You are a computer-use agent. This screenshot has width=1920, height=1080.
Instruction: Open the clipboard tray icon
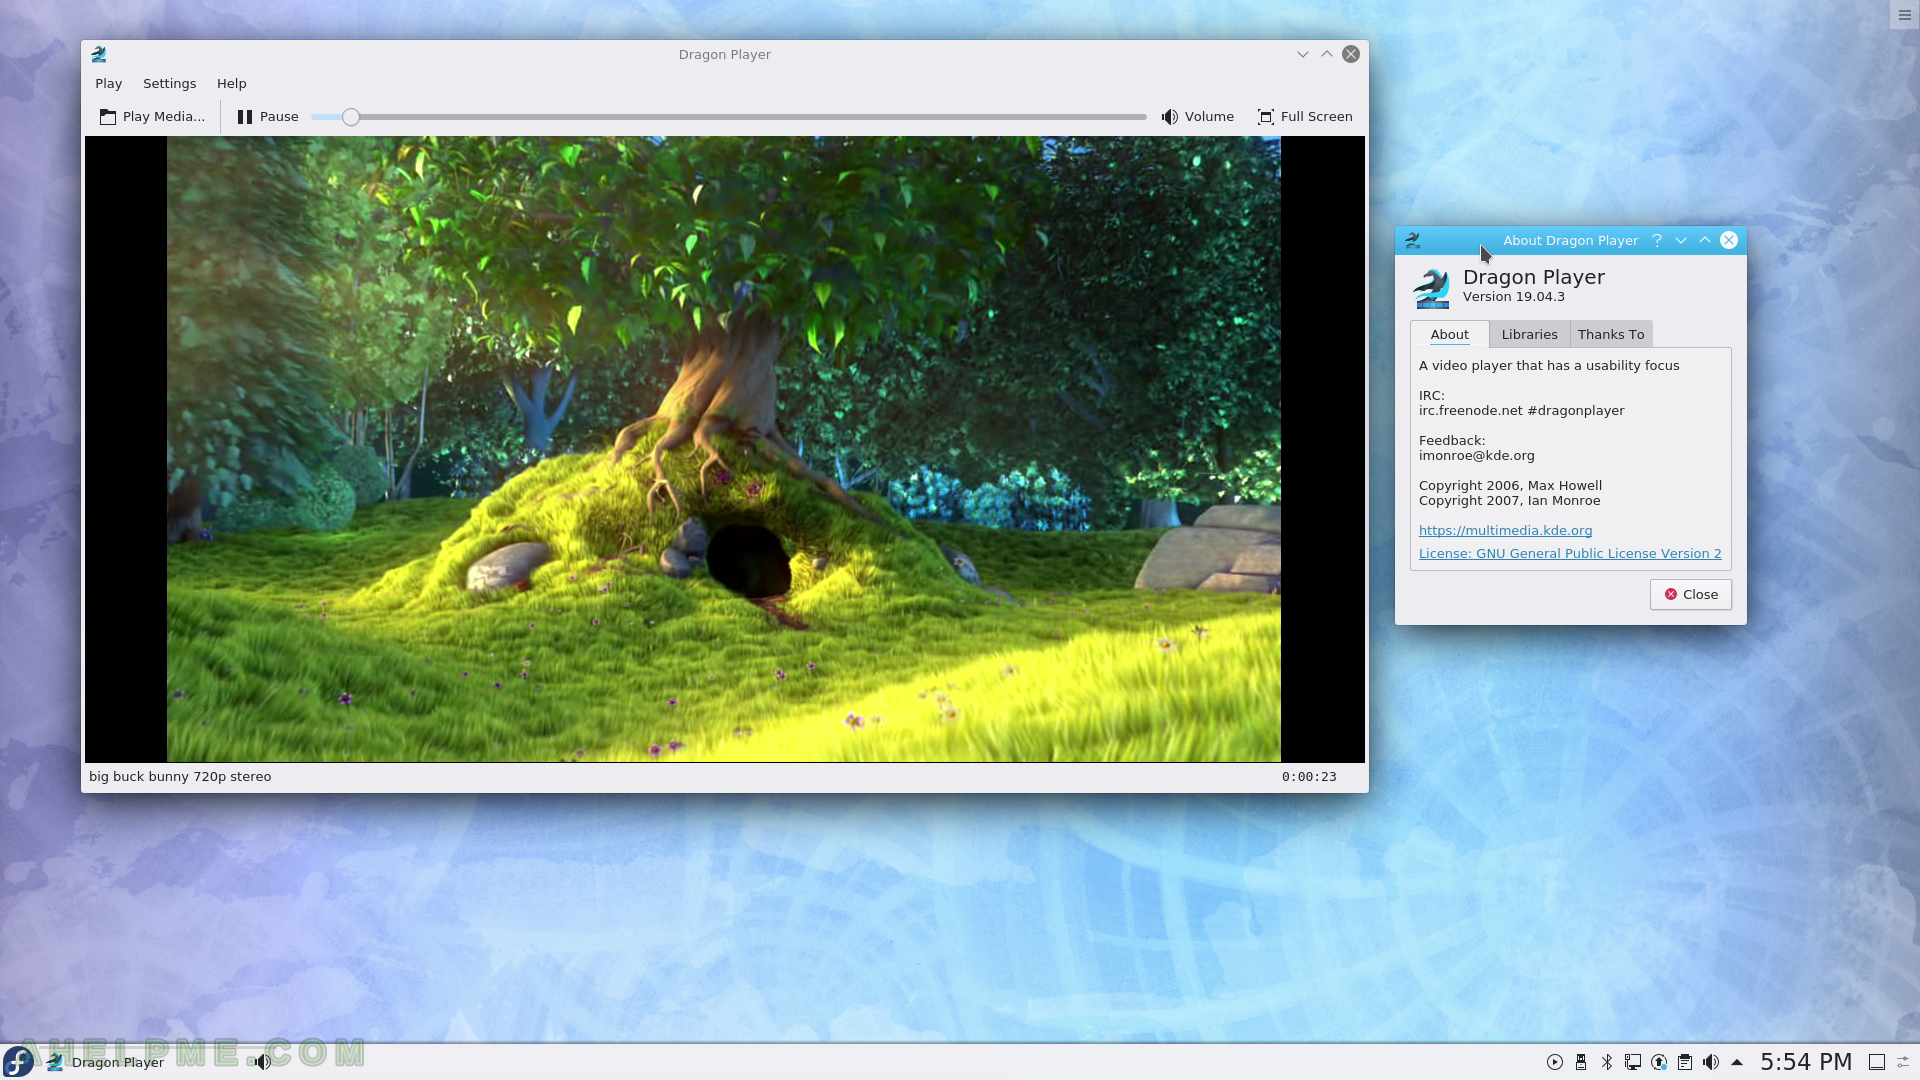coord(1685,1063)
